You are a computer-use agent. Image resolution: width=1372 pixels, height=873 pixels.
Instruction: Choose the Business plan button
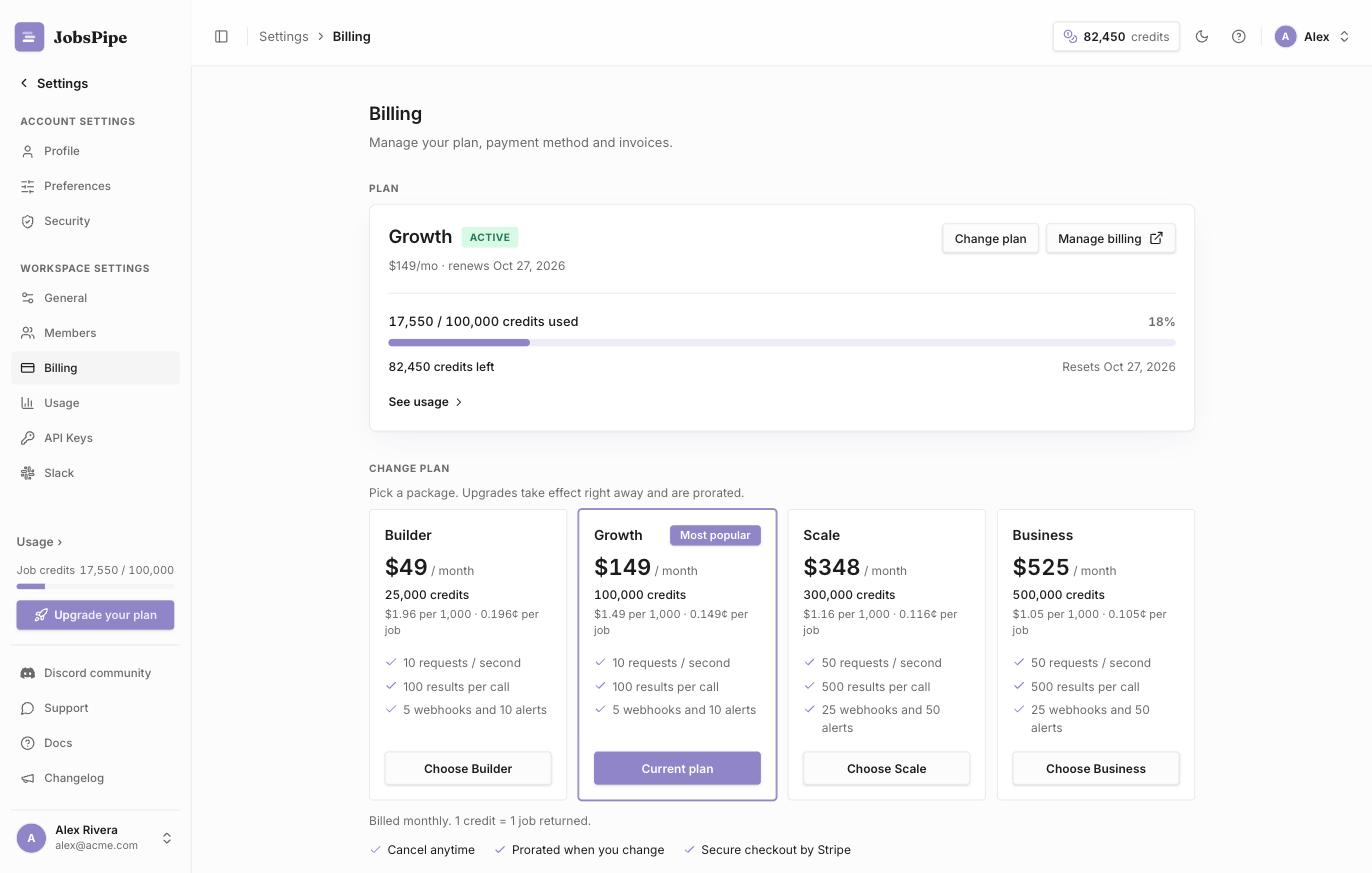tap(1096, 769)
